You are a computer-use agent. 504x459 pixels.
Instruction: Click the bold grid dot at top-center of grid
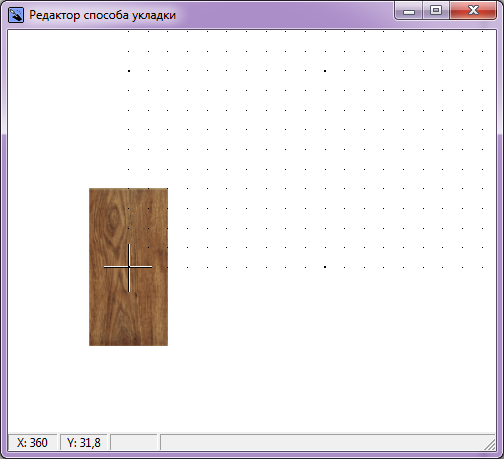(325, 71)
